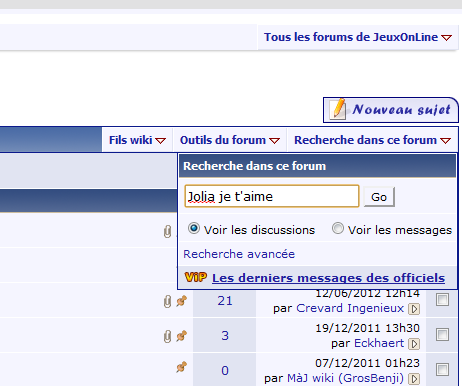Click the pushpin icon in the 3 replies row
This screenshot has height=386, width=462.
(x=182, y=336)
